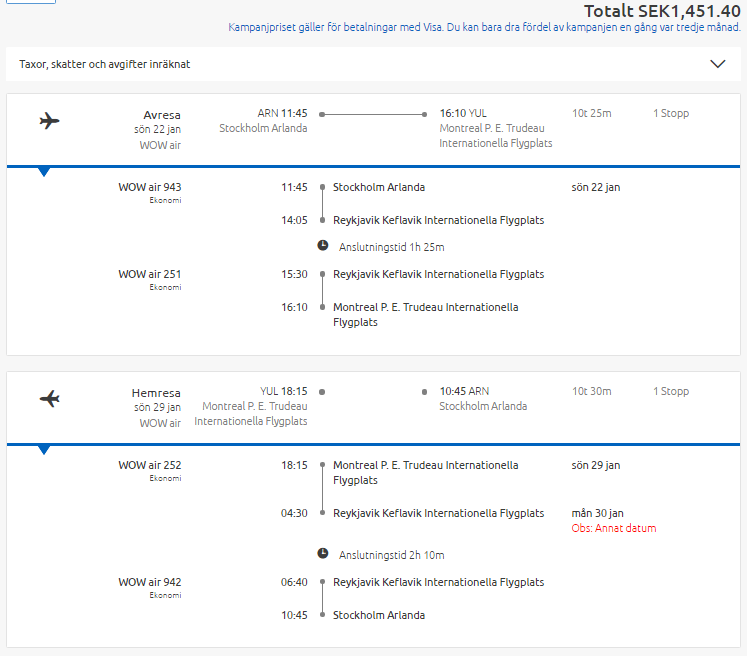Expand the Taxor, skatter och avgifter chevron

pos(717,64)
